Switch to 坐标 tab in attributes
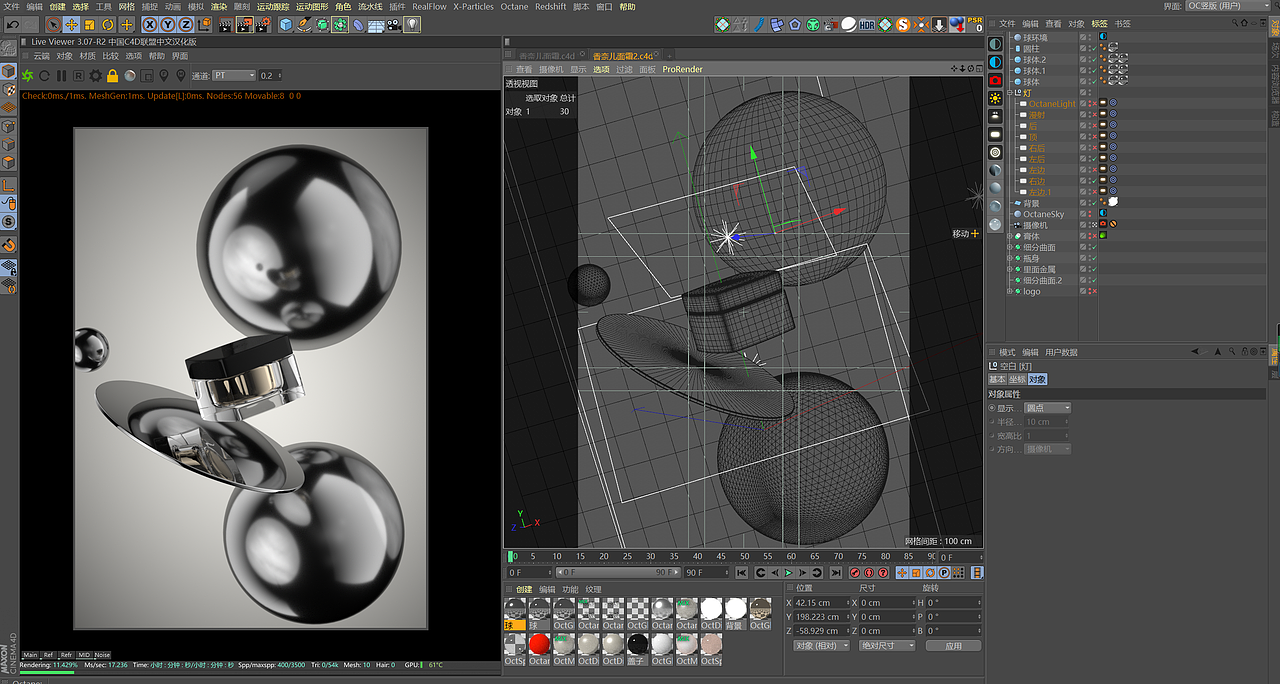 click(x=1017, y=379)
